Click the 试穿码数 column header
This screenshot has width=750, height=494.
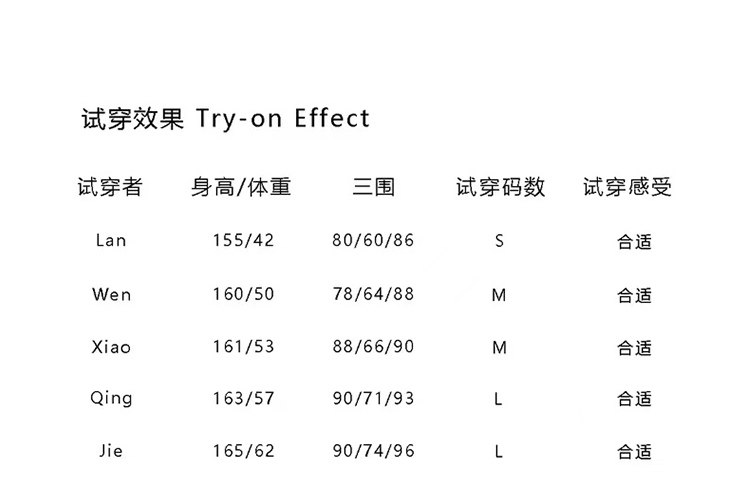tap(500, 187)
